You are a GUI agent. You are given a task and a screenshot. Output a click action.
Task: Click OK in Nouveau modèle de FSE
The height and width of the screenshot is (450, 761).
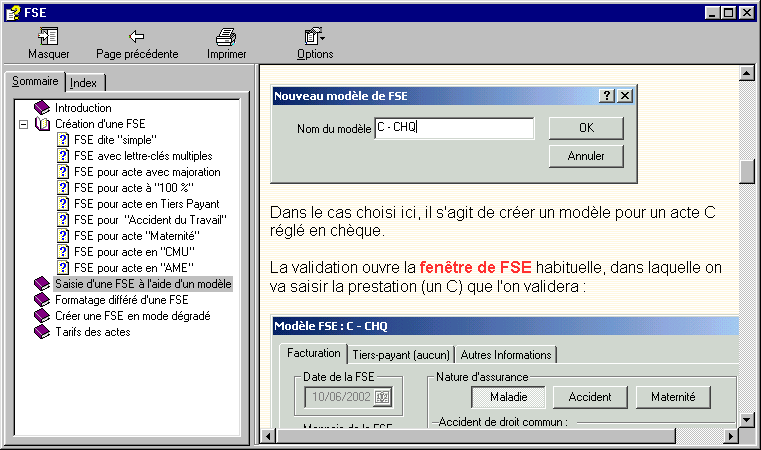tap(586, 128)
